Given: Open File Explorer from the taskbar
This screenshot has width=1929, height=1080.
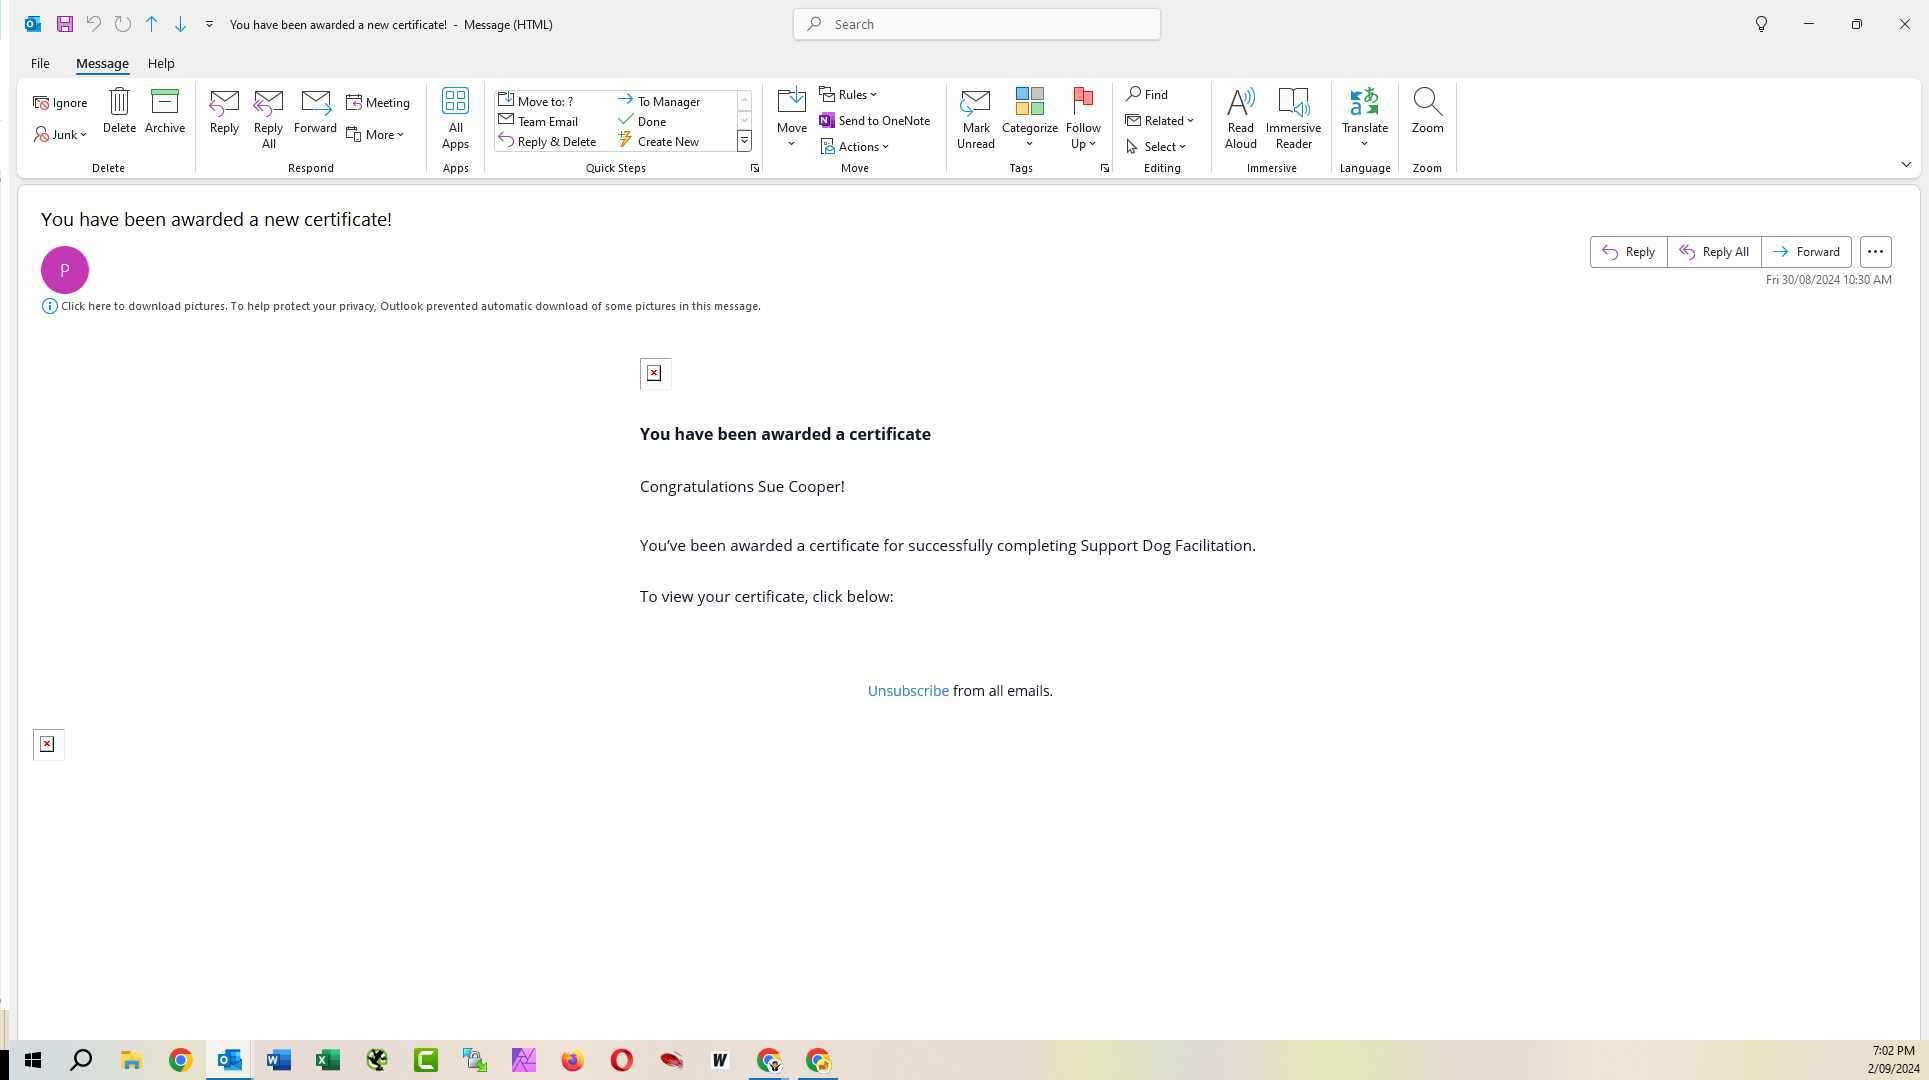Looking at the screenshot, I should click(131, 1060).
